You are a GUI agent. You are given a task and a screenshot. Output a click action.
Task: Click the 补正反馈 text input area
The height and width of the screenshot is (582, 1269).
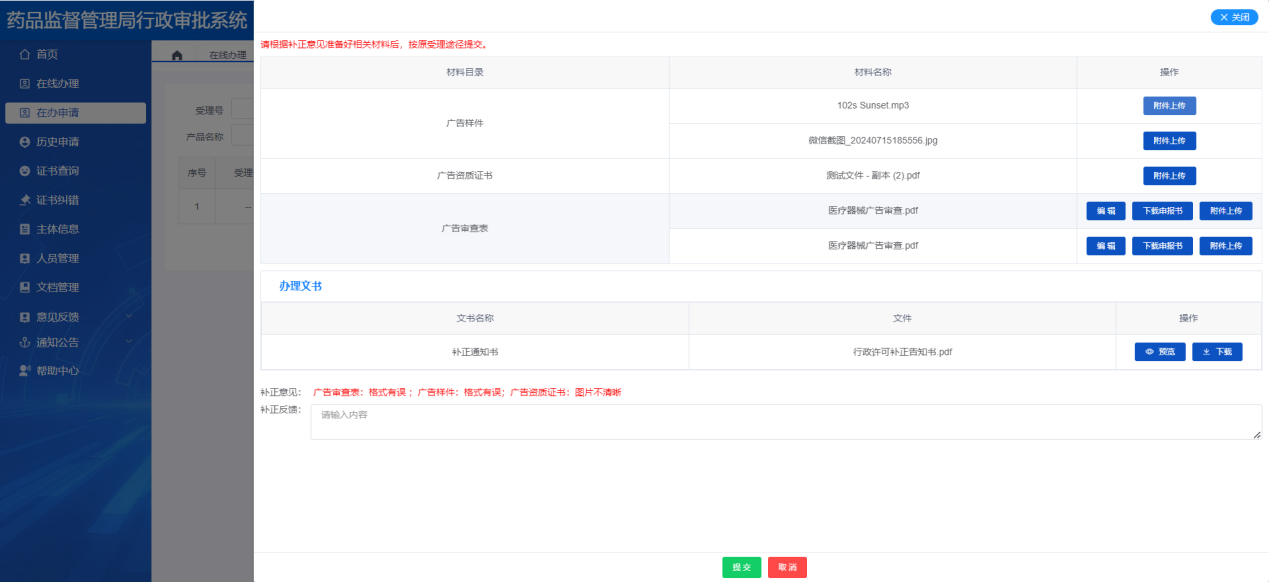(785, 422)
